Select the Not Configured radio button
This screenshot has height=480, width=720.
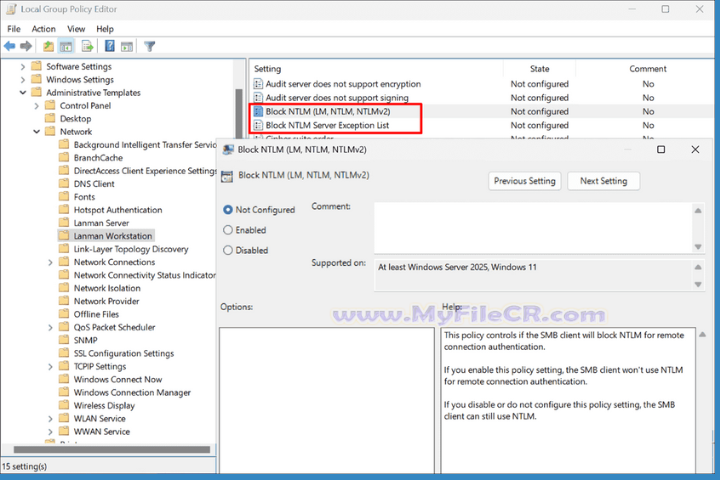pos(228,209)
